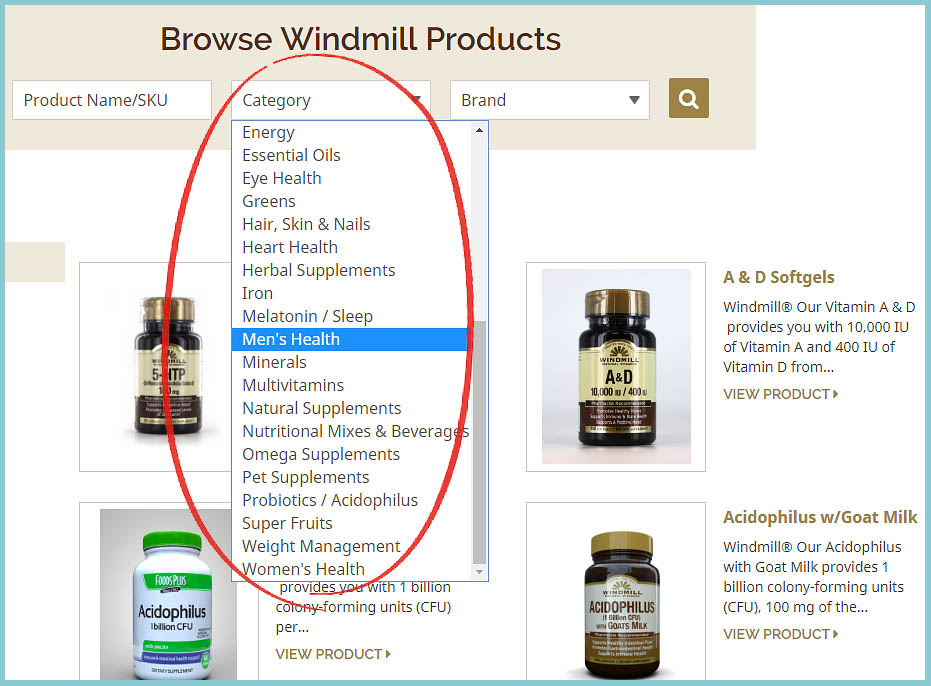
Task: Click VIEW PRODUCT under A & D Softgels
Action: pyautogui.click(x=780, y=394)
